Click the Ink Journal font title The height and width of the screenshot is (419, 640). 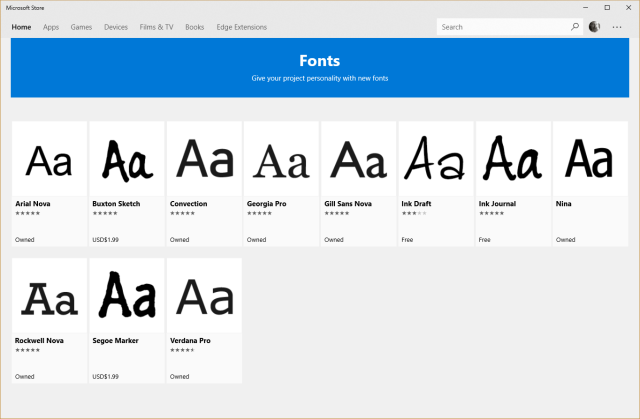click(499, 204)
